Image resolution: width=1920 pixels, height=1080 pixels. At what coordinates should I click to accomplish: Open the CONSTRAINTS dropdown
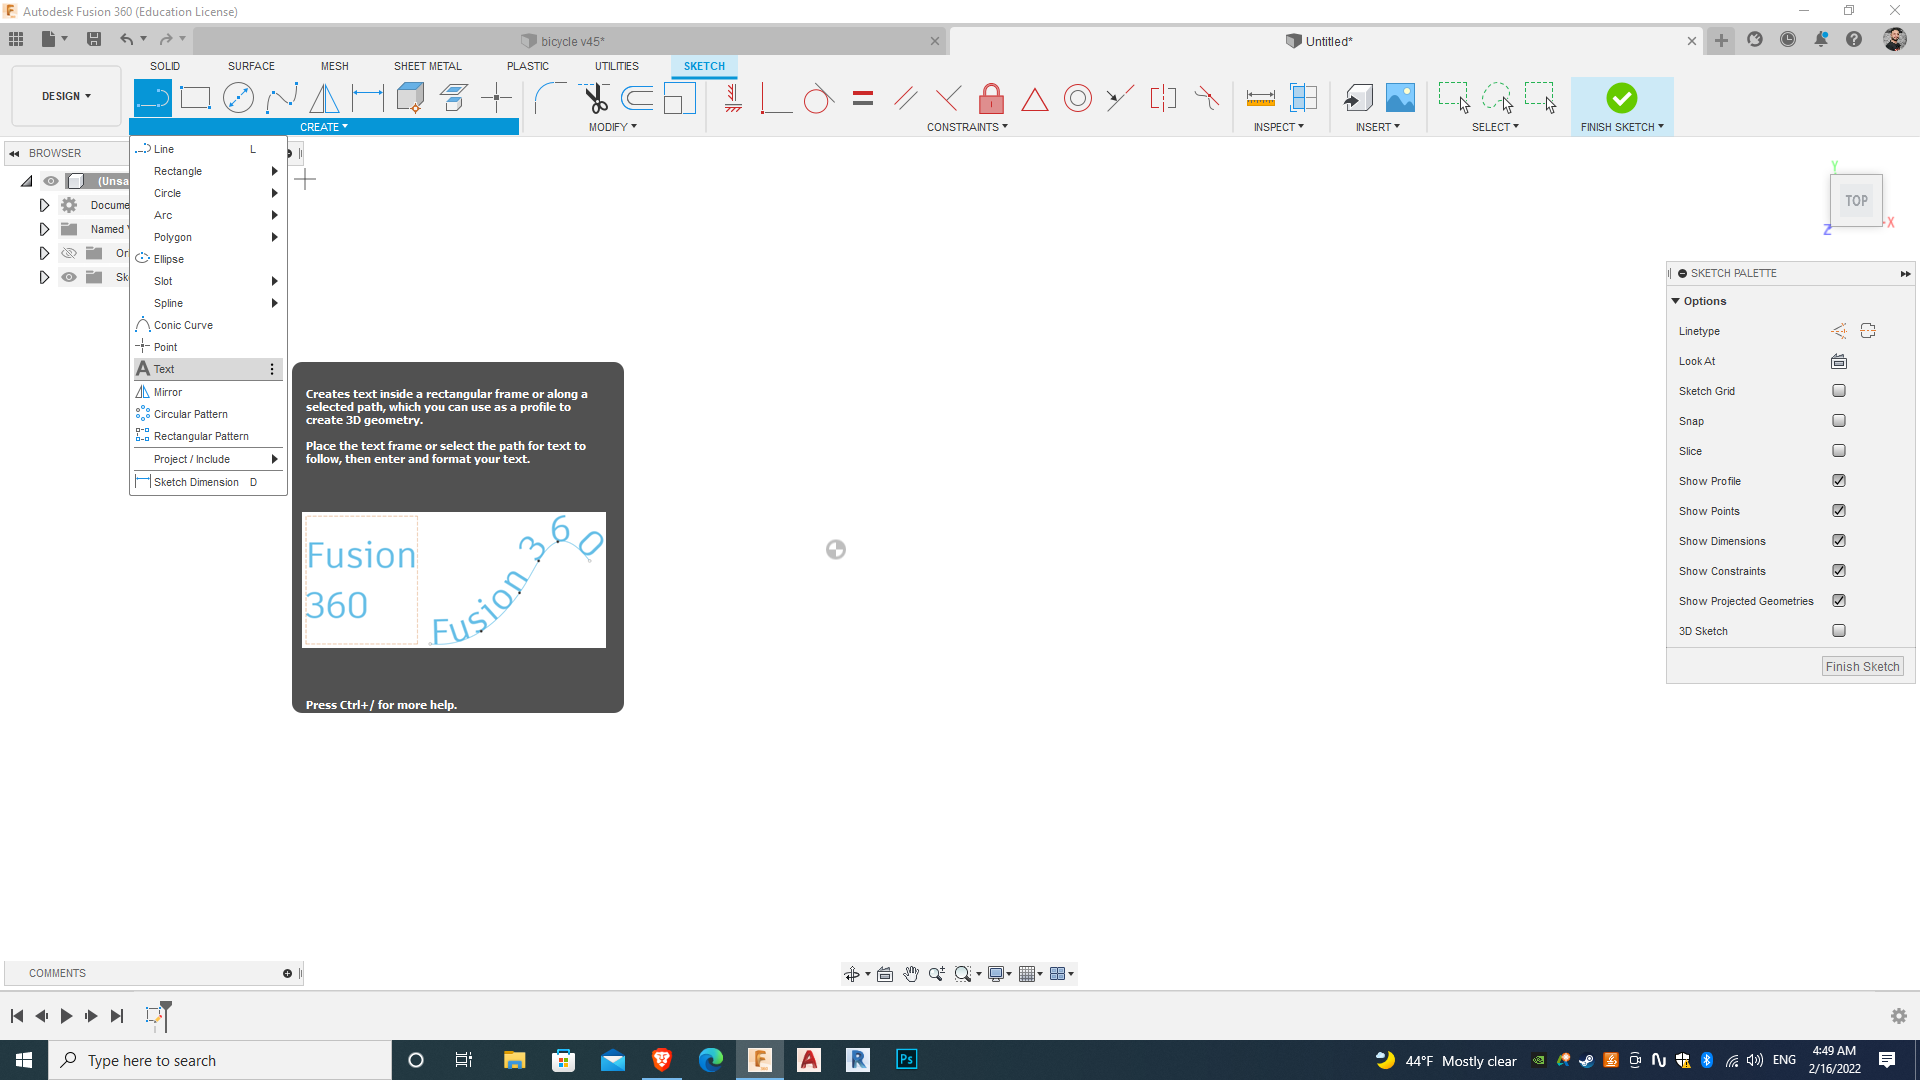[966, 126]
